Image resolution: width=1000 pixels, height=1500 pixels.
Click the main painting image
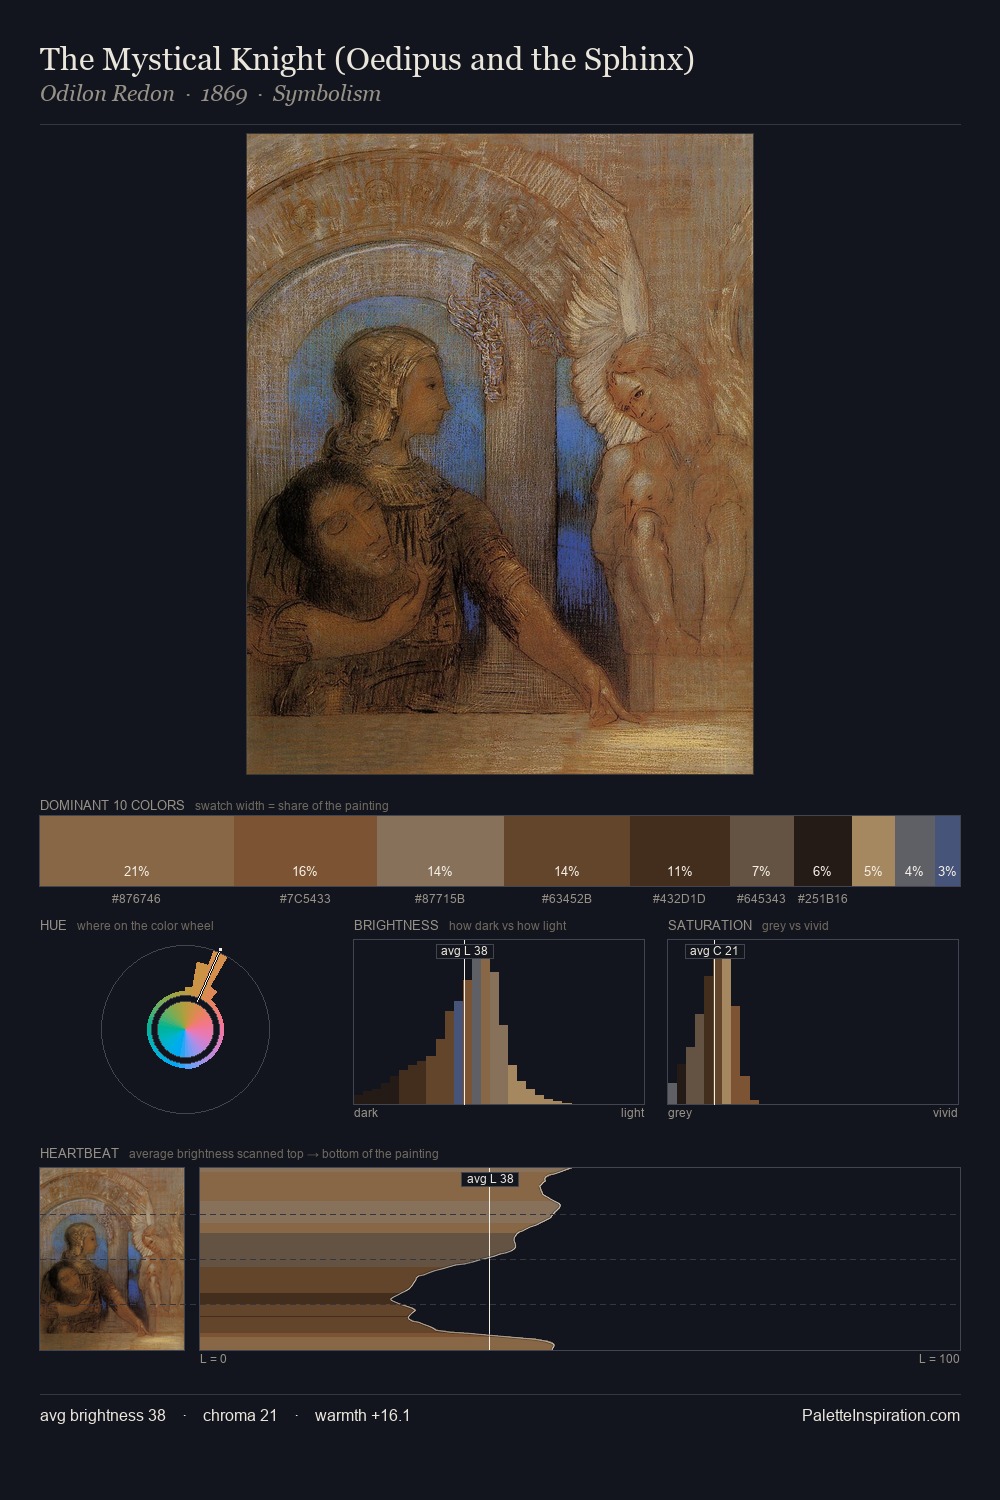click(x=500, y=454)
